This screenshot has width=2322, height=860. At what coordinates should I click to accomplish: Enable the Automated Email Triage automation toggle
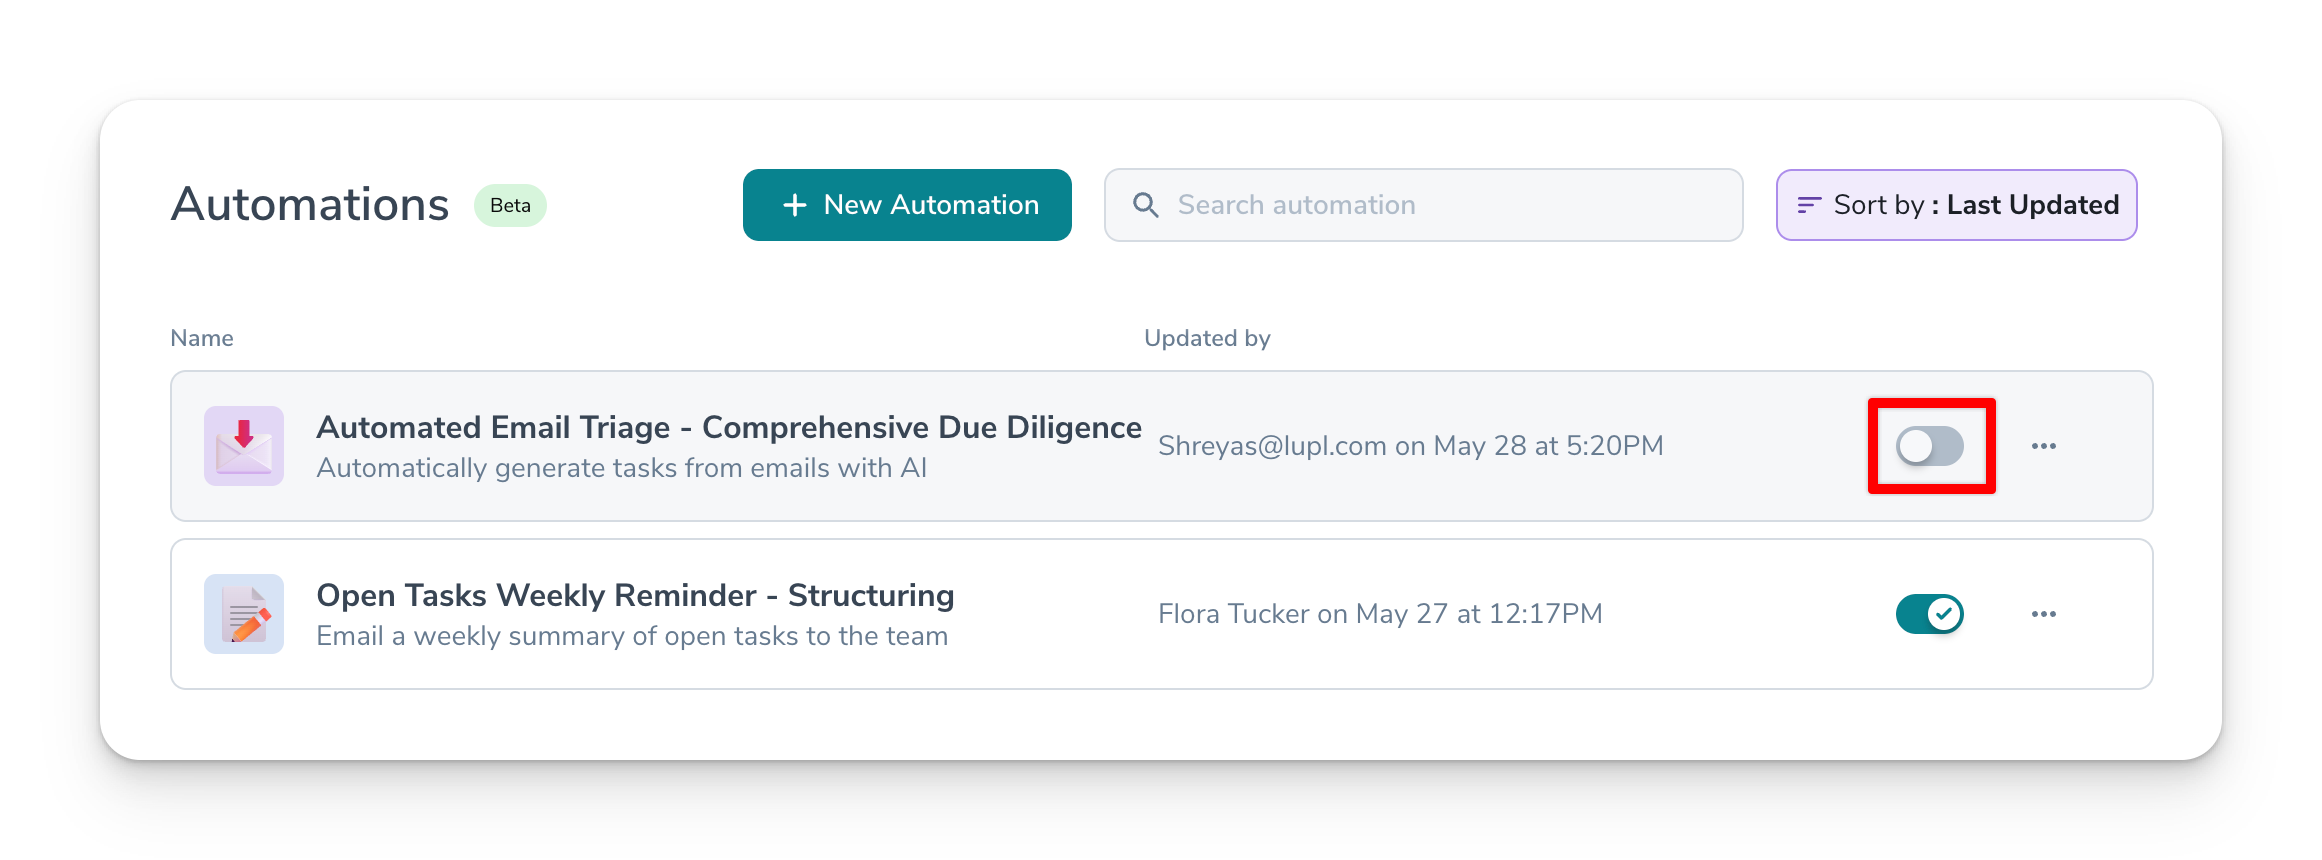(x=1930, y=446)
